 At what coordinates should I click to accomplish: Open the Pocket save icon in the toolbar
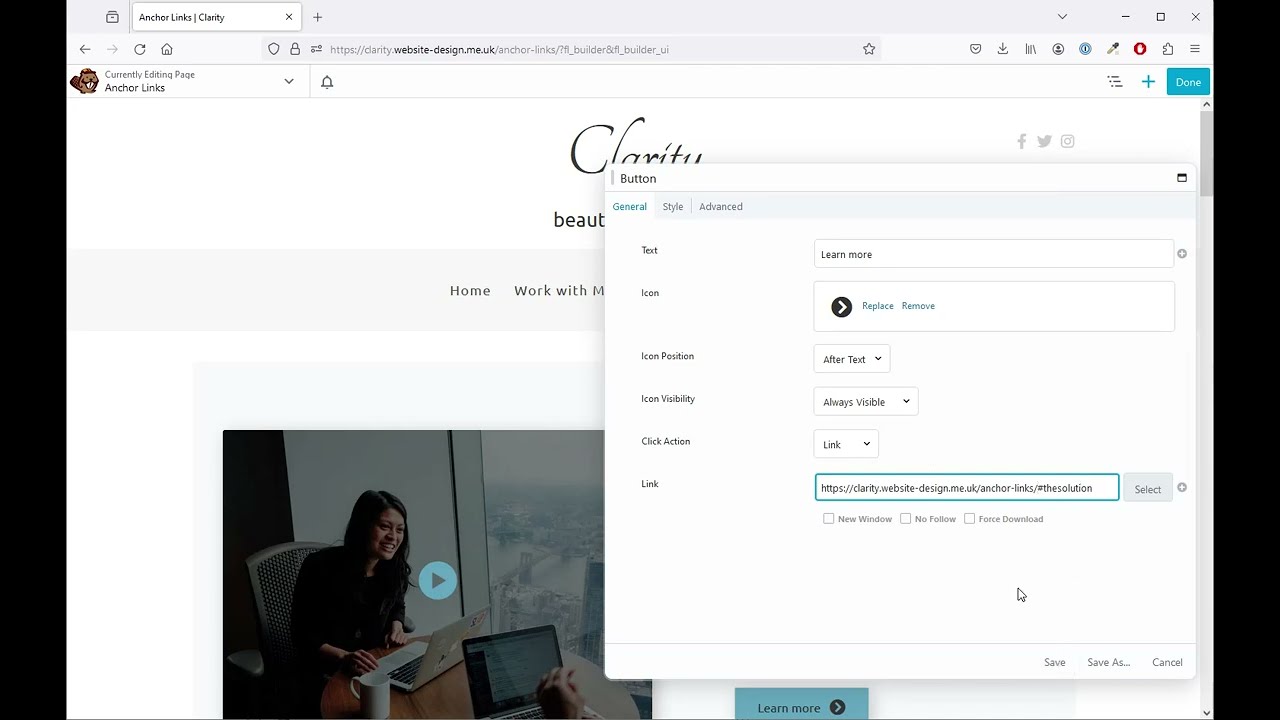click(975, 49)
